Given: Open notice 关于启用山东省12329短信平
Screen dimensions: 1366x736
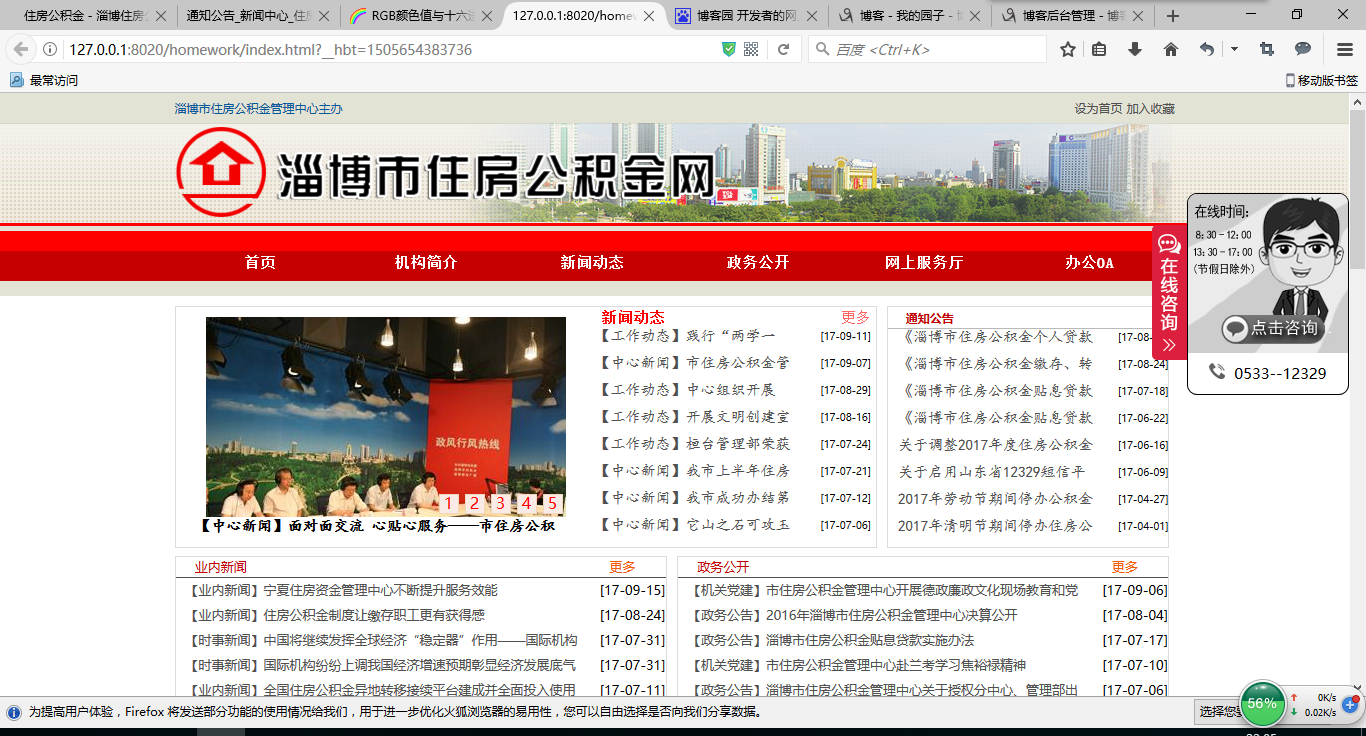Looking at the screenshot, I should pos(992,471).
